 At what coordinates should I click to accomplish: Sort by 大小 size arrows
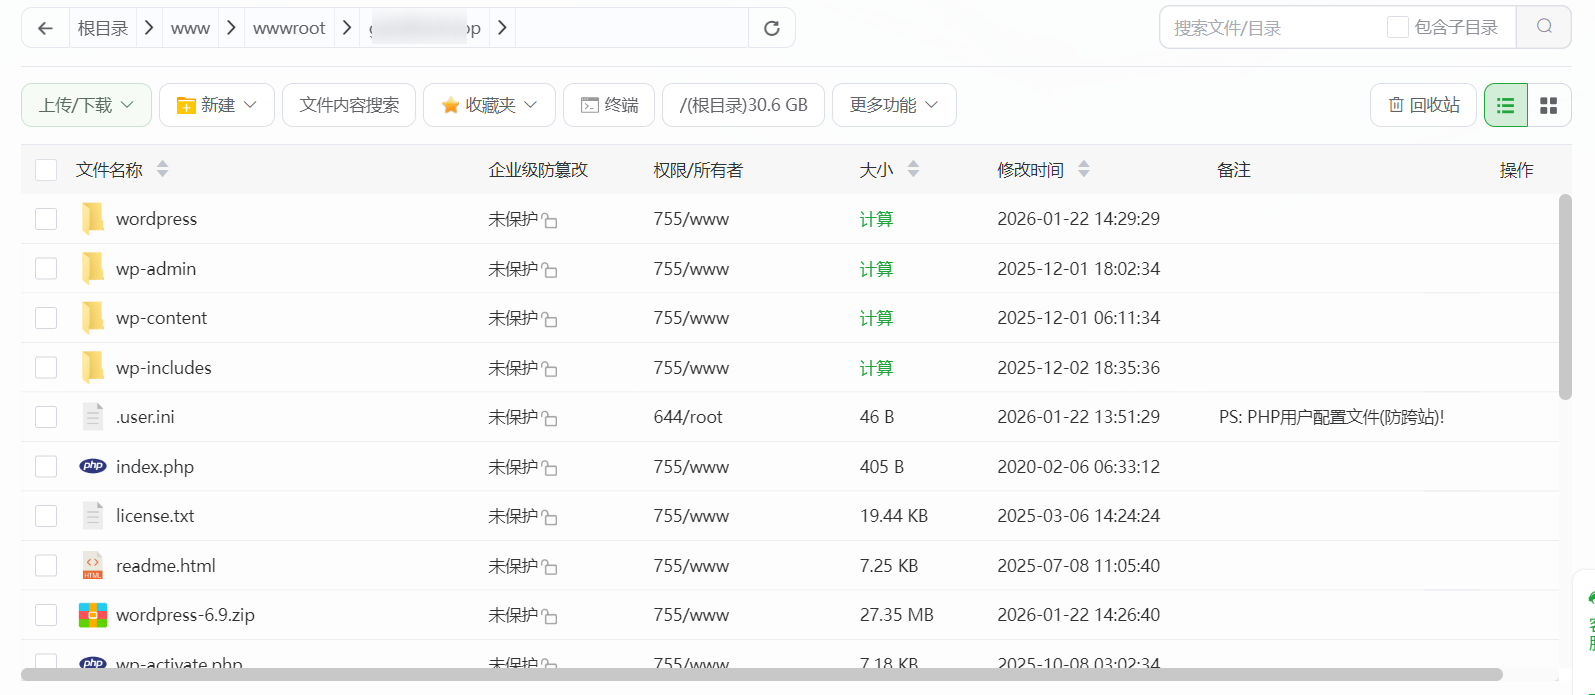coord(913,169)
